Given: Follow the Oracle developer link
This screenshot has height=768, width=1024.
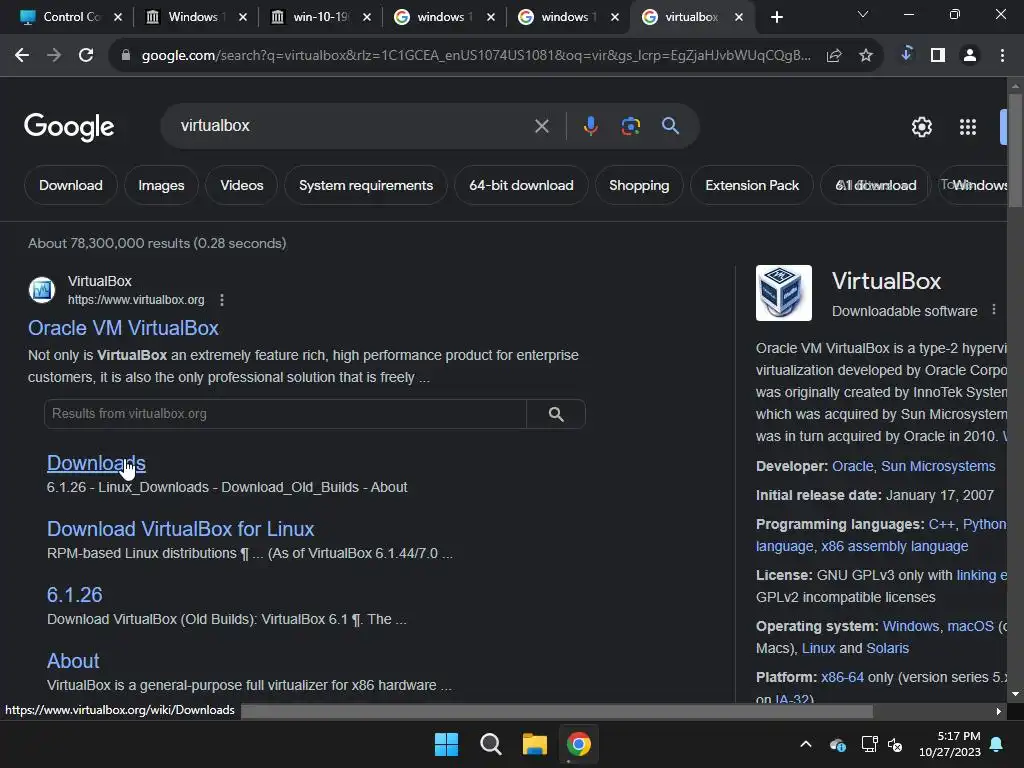Looking at the screenshot, I should pos(852,466).
